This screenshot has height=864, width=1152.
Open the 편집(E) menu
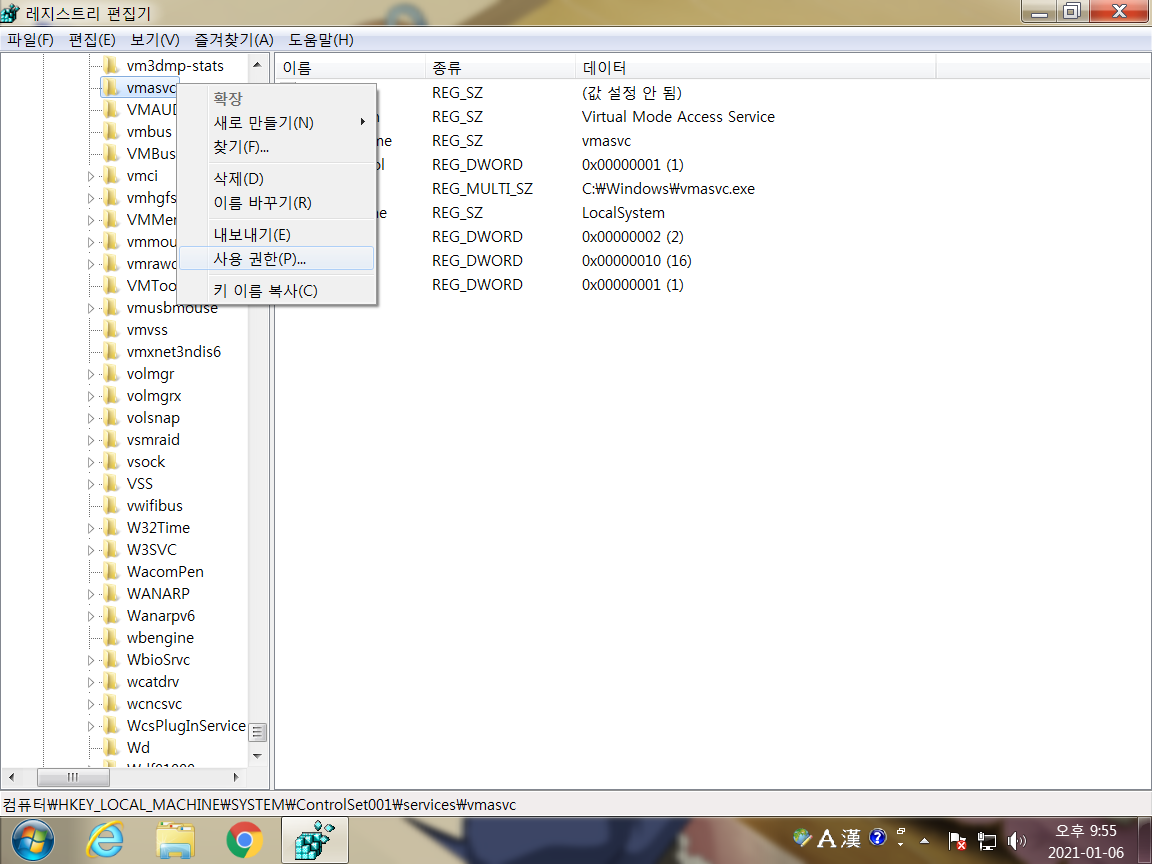pyautogui.click(x=92, y=40)
